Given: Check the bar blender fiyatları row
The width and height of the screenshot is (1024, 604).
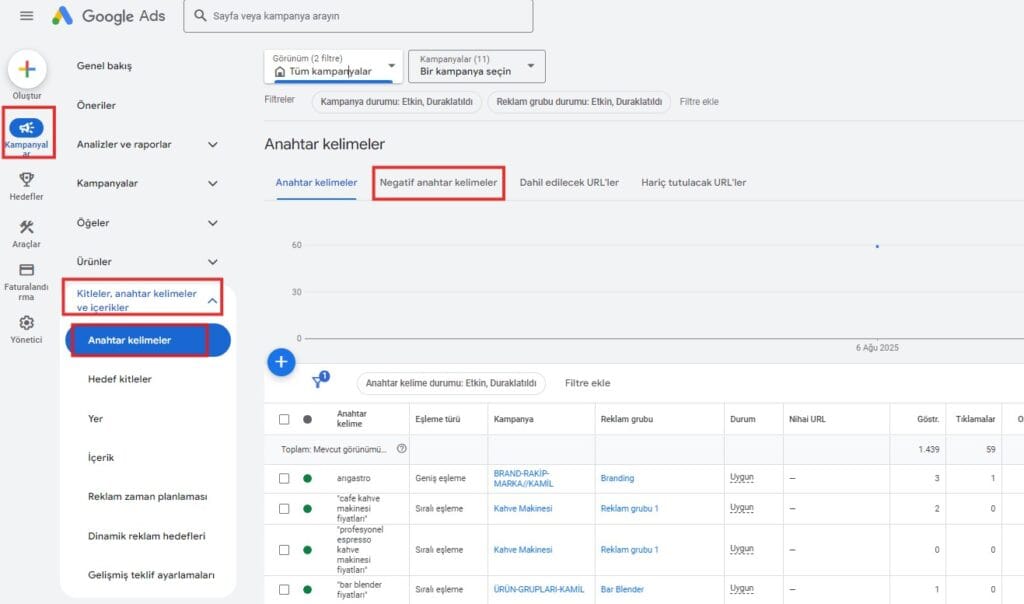Looking at the screenshot, I should (x=284, y=590).
